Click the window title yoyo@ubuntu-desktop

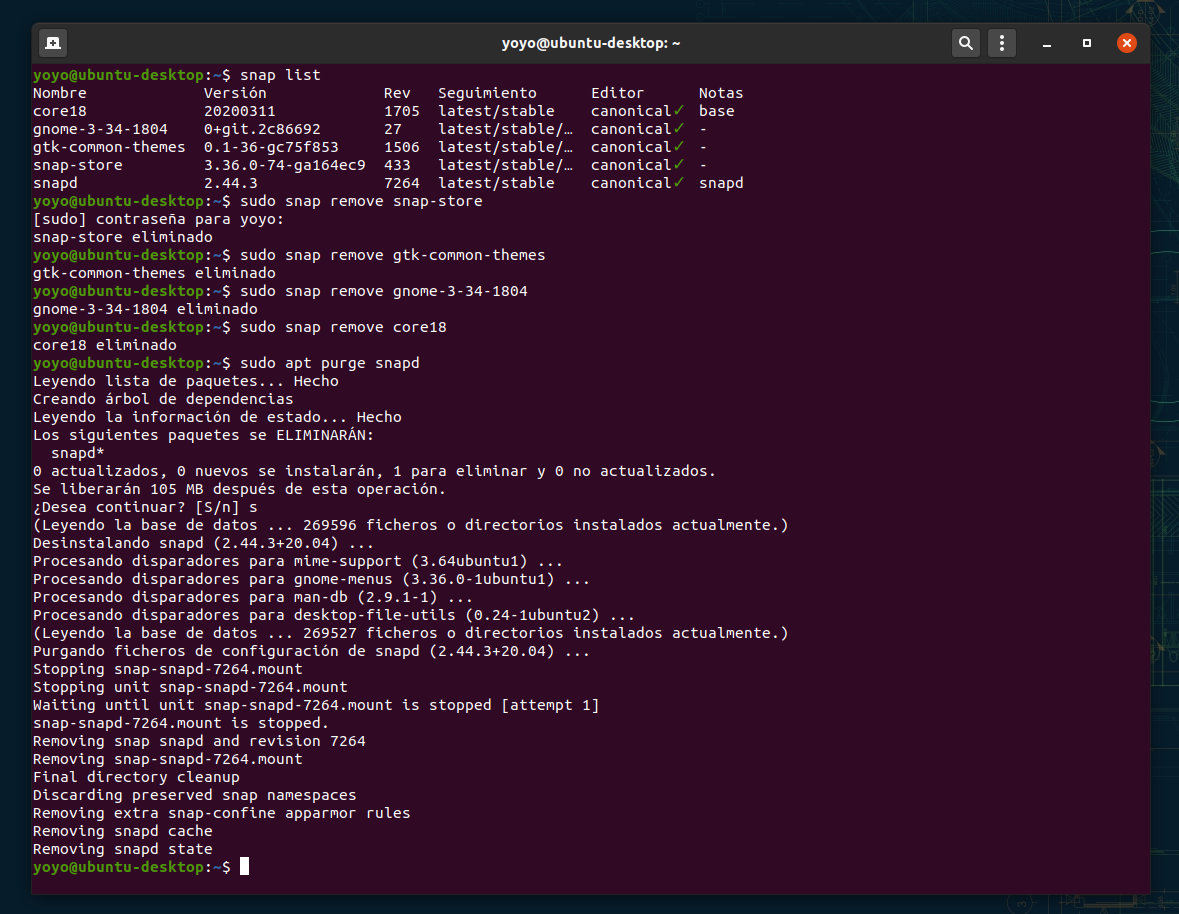[590, 43]
